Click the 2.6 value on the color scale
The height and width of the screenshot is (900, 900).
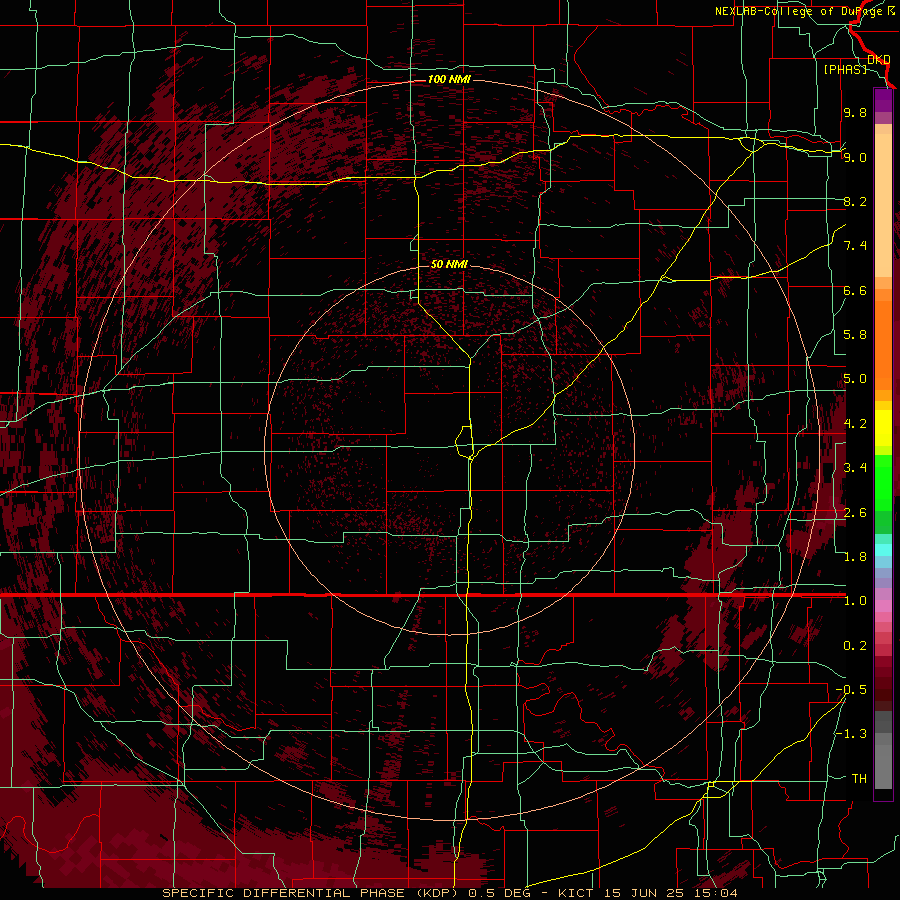tap(855, 513)
